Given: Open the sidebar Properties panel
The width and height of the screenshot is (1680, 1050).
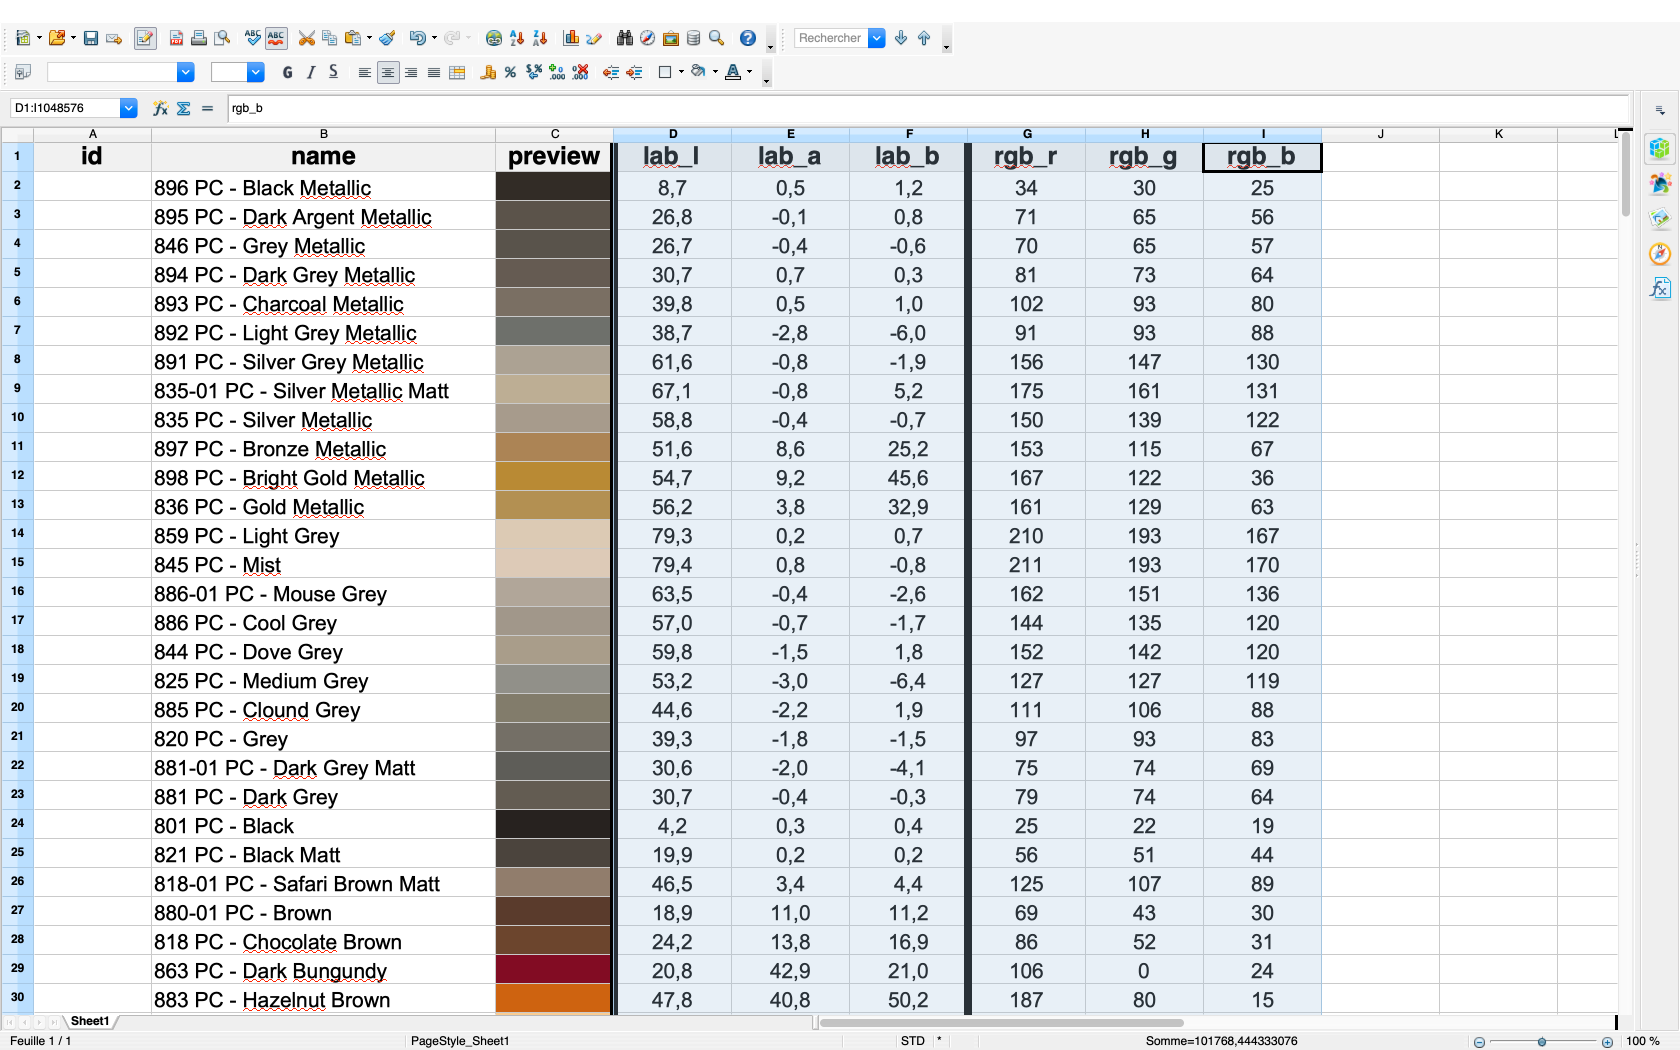Looking at the screenshot, I should click(1660, 148).
